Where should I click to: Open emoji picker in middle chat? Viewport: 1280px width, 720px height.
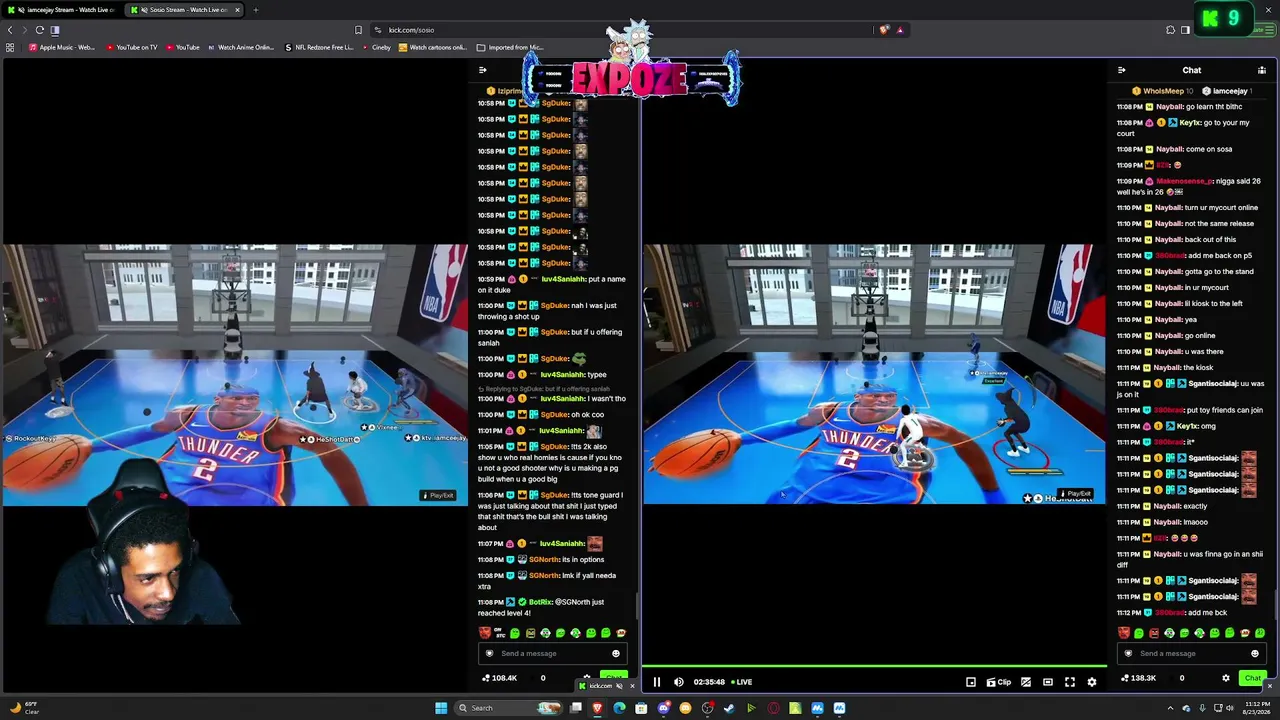[616, 653]
